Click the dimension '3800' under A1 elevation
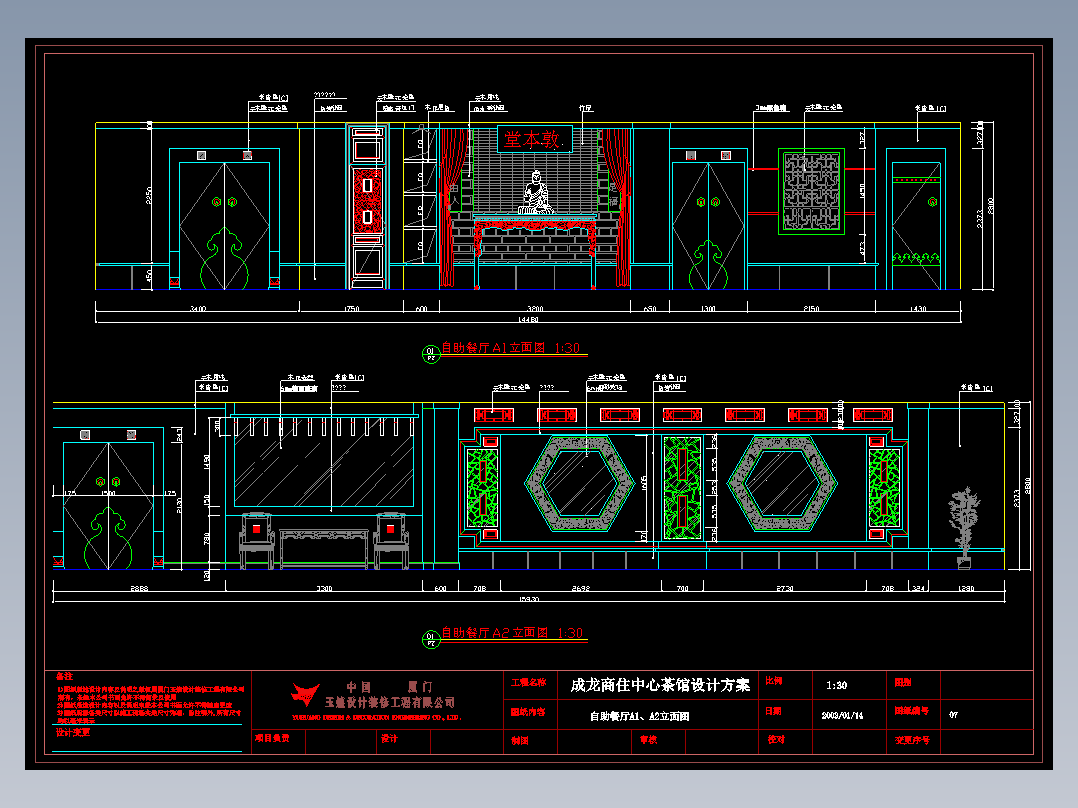Image resolution: width=1078 pixels, height=808 pixels. point(535,309)
